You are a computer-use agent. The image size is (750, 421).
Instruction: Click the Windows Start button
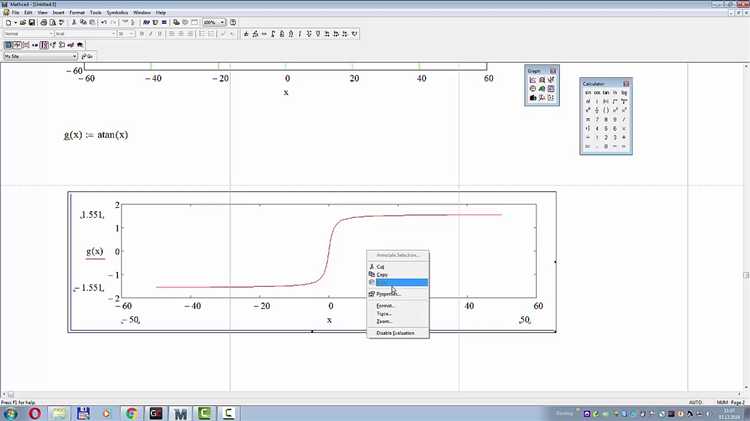pyautogui.click(x=11, y=413)
